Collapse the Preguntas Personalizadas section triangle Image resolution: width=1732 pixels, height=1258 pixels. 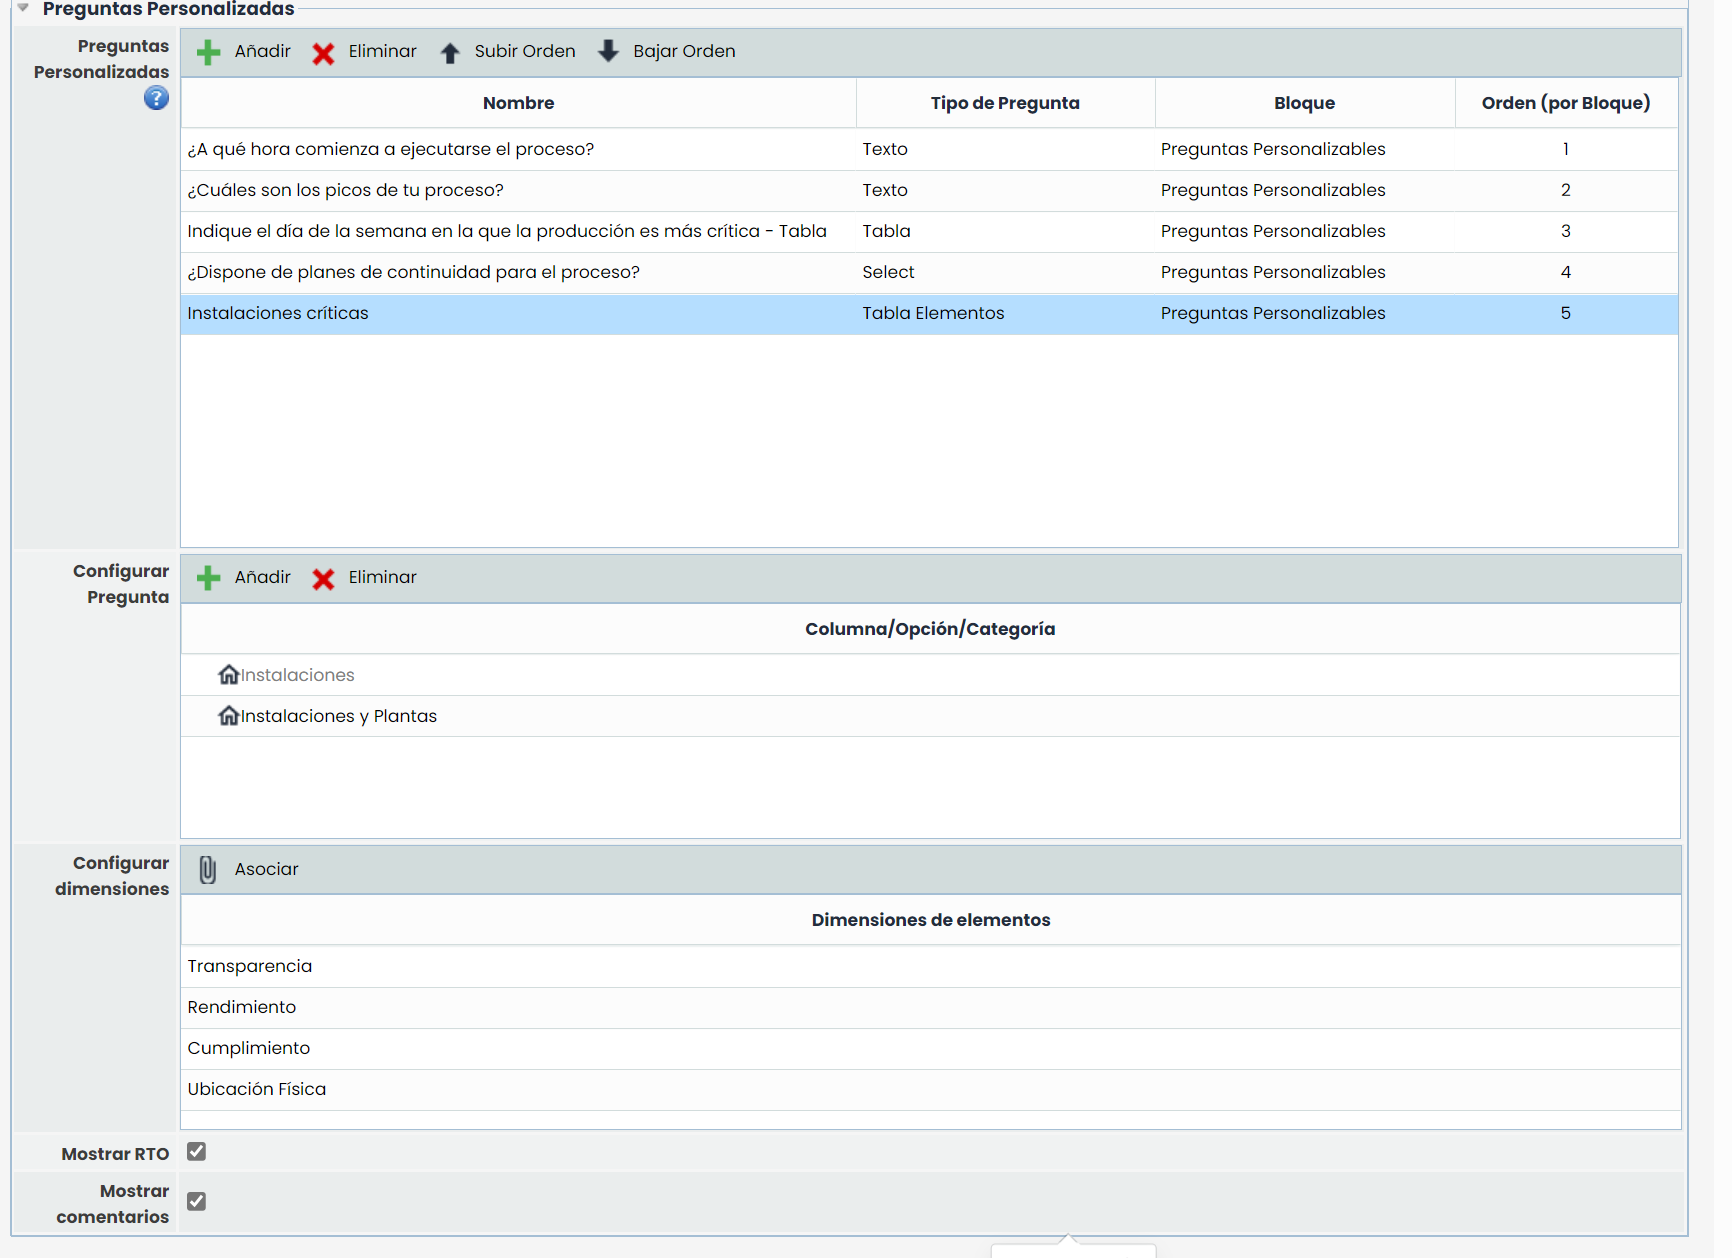23,8
